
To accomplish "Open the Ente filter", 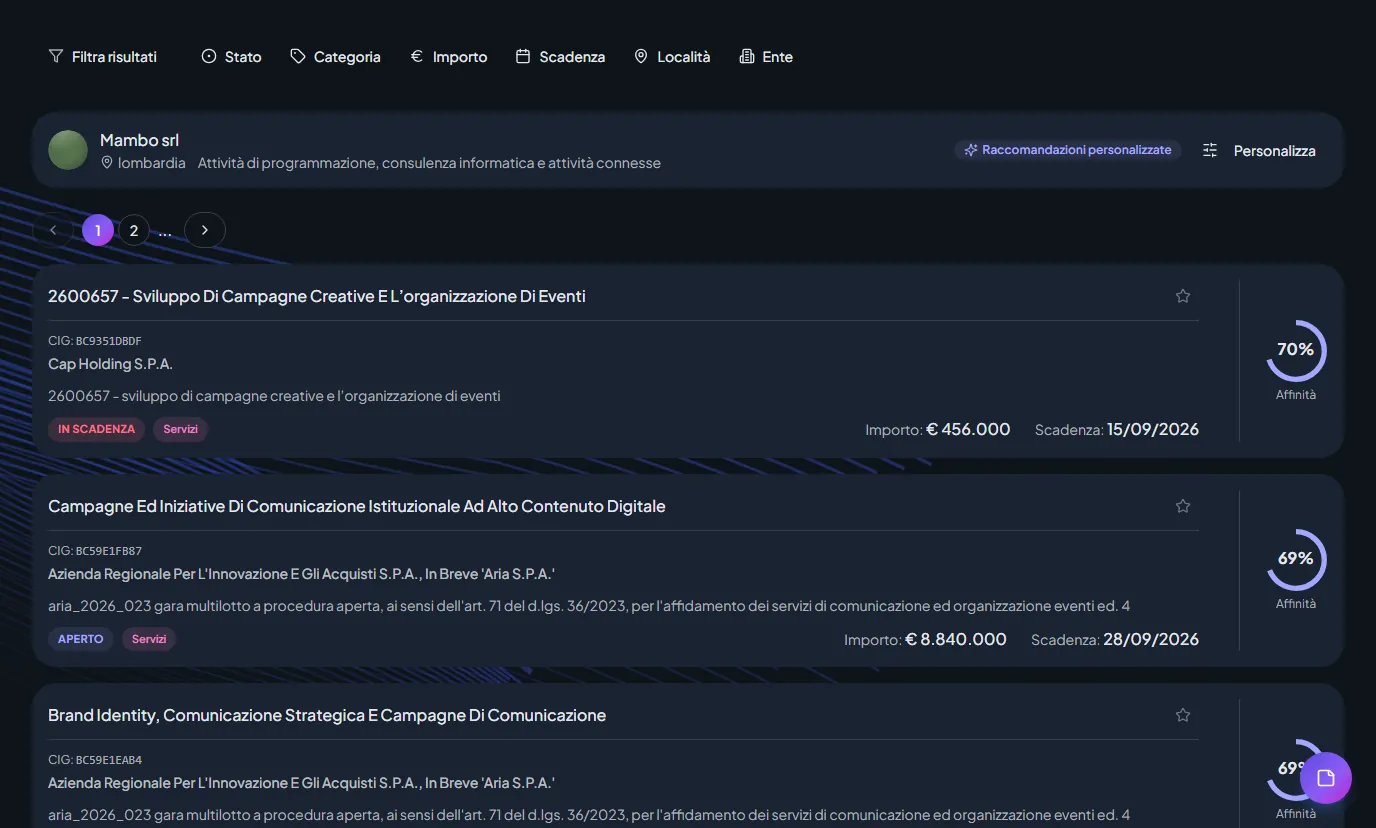I will coord(766,57).
